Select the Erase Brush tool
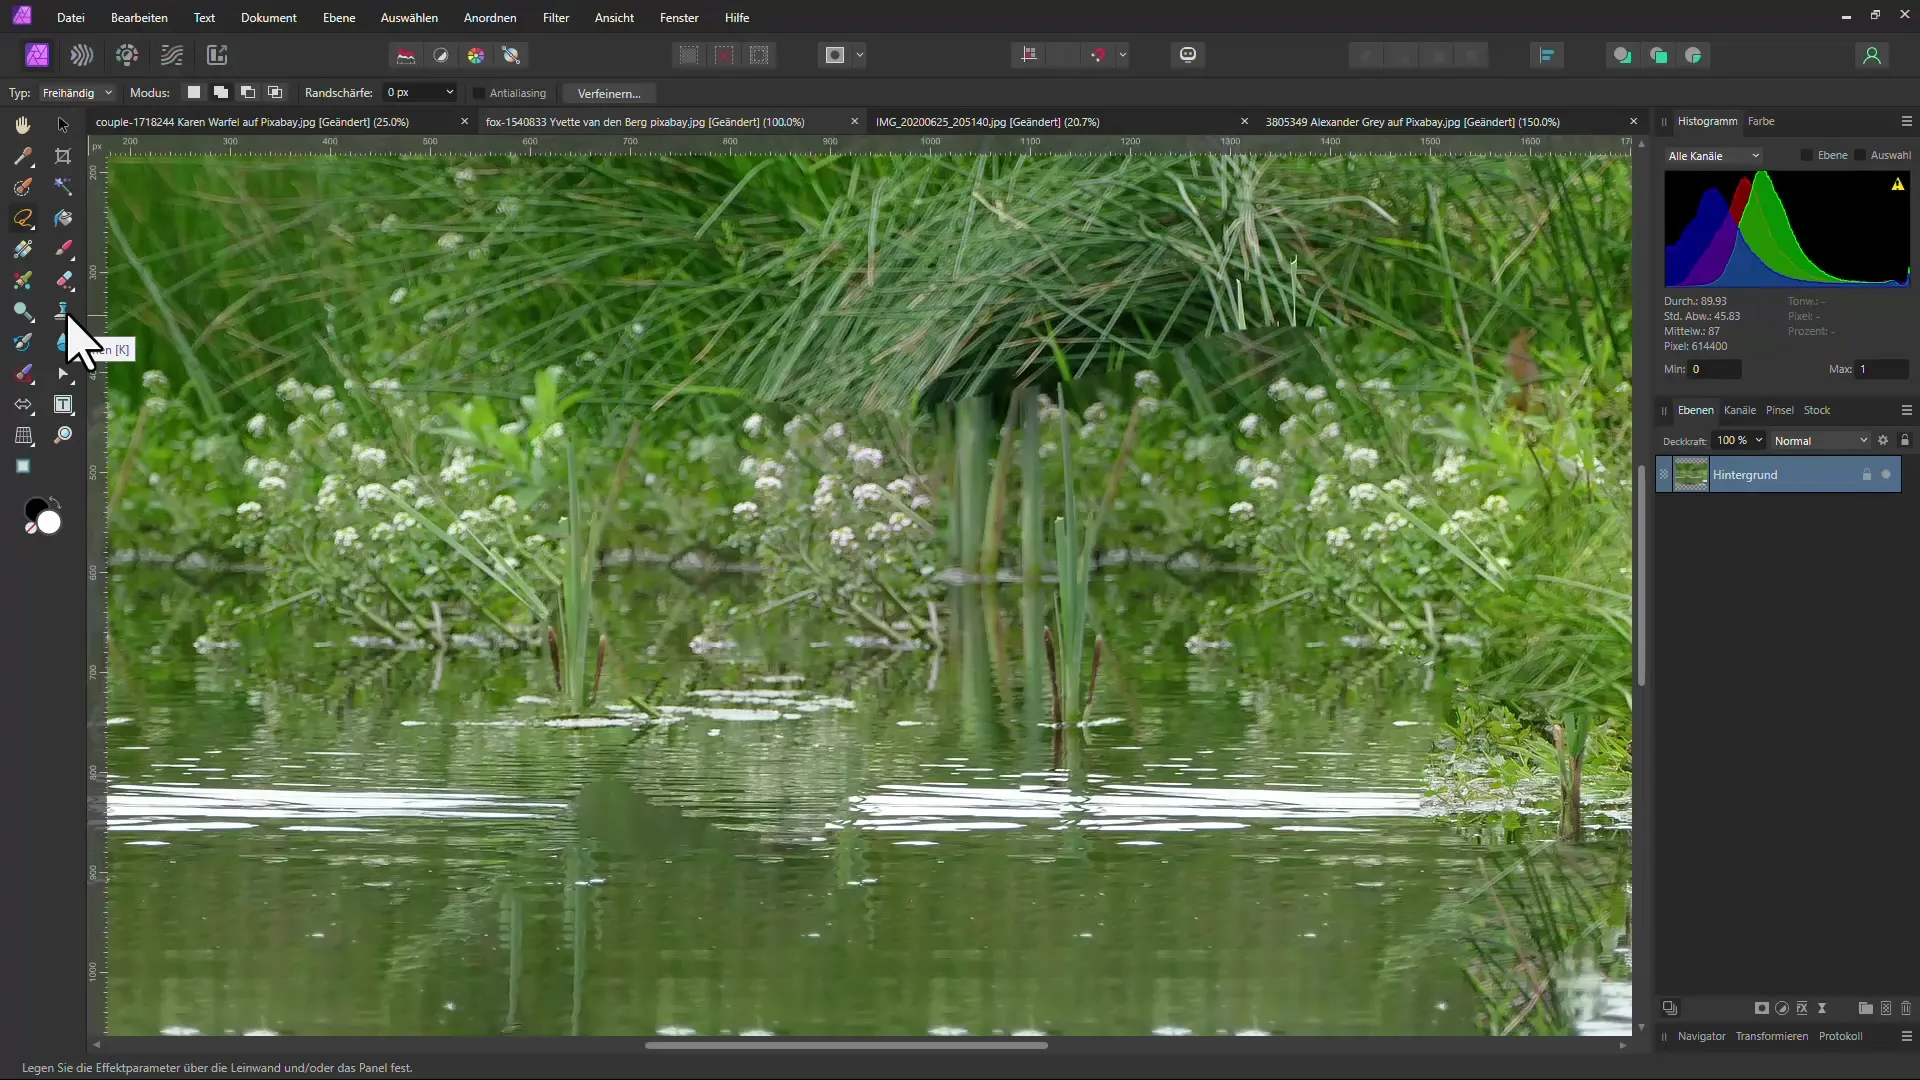 pos(63,280)
